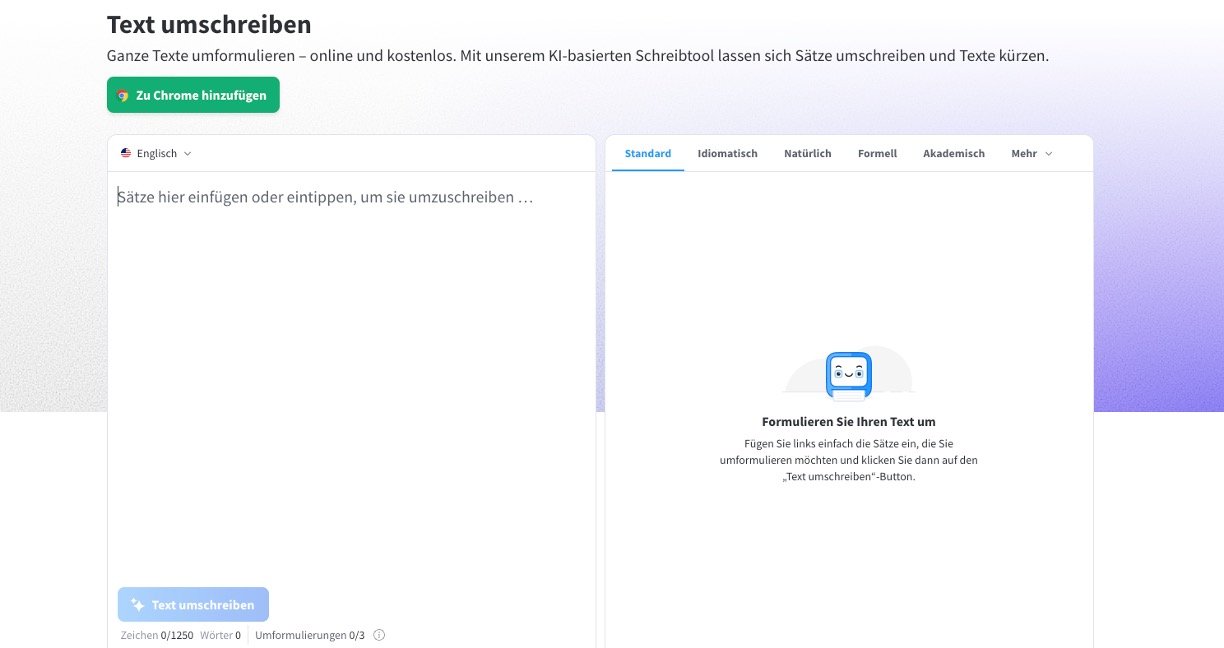Click the Chrome logo on the green button
1224x648 pixels.
coord(124,94)
